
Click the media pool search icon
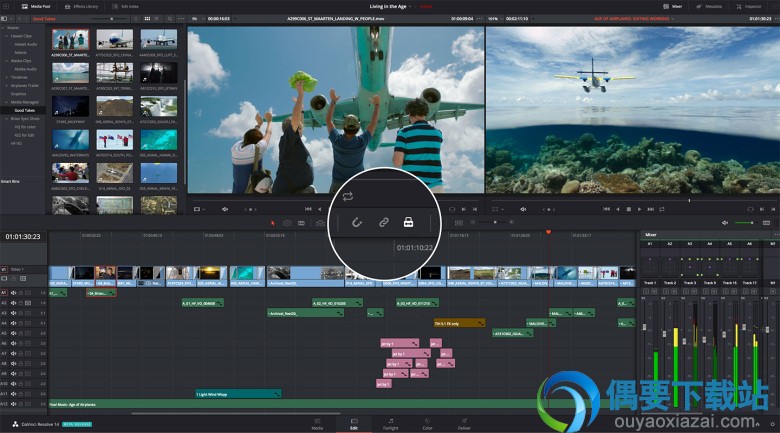point(170,18)
